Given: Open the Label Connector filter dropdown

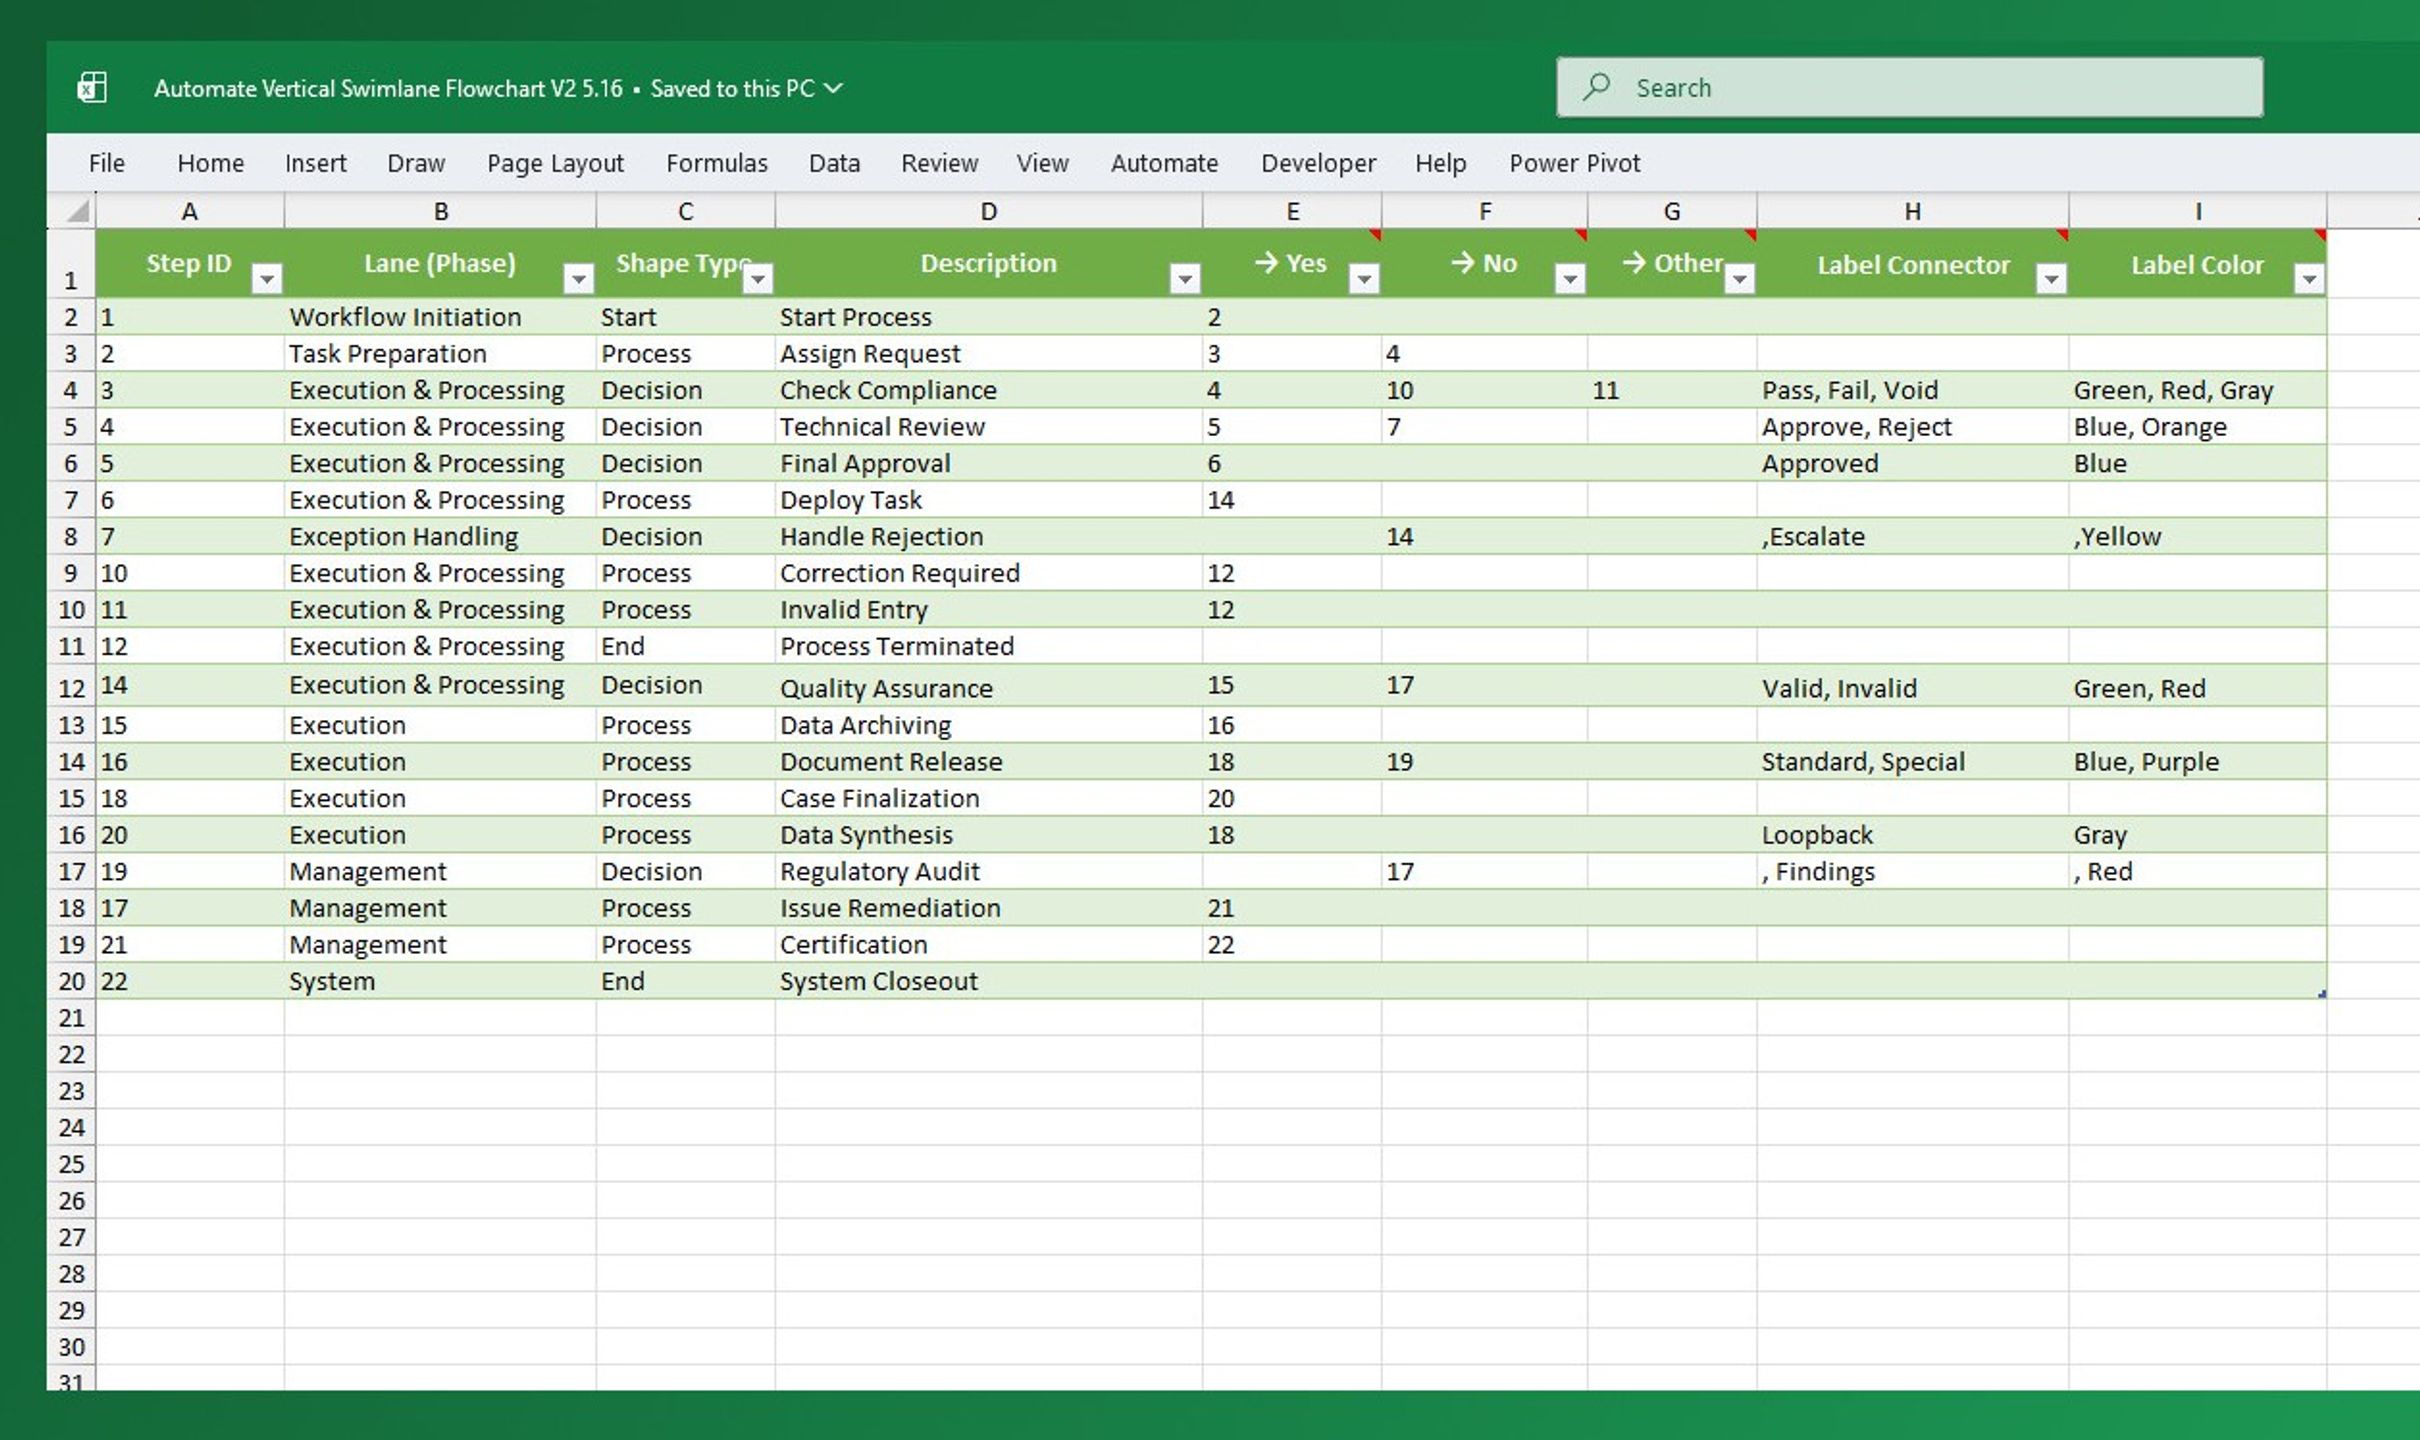Looking at the screenshot, I should tap(2051, 278).
